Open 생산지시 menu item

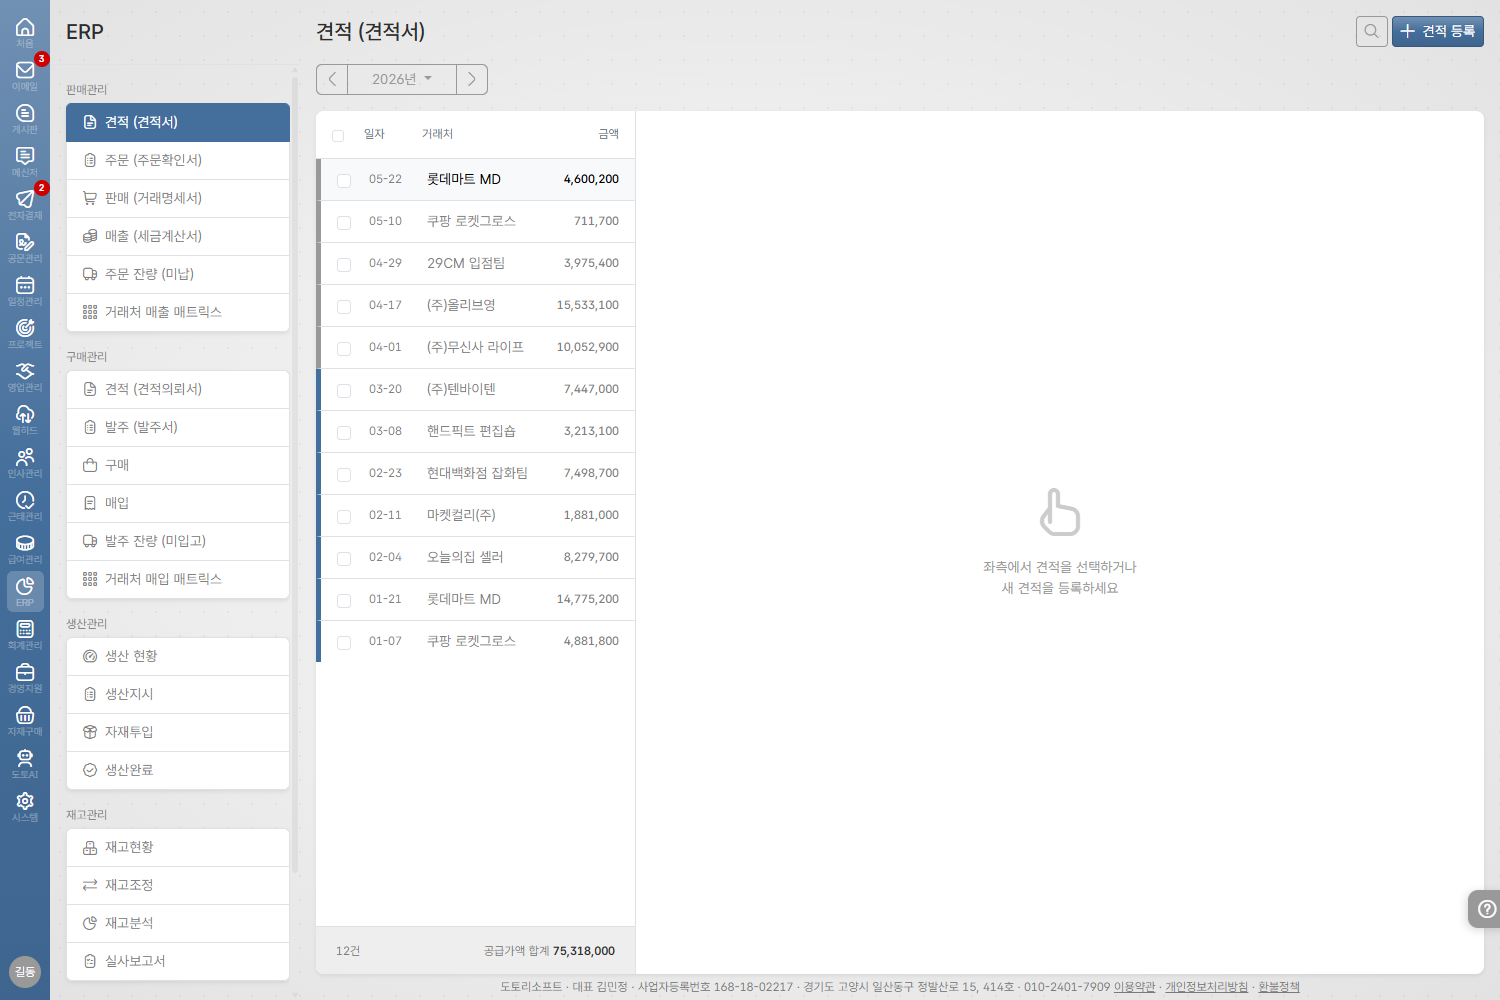click(178, 694)
